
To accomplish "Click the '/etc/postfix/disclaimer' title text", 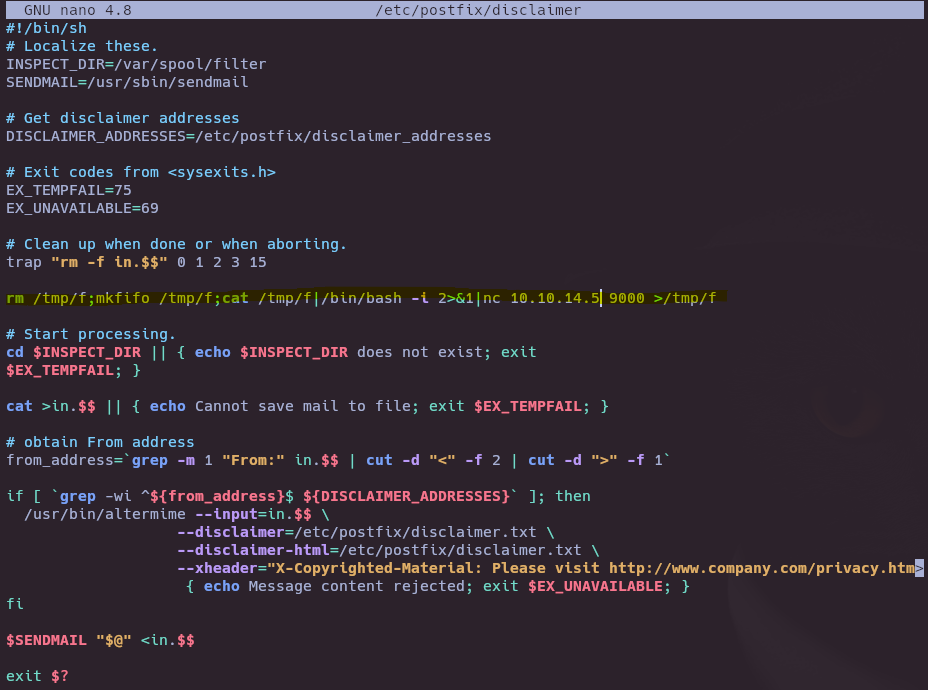I will [x=478, y=10].
